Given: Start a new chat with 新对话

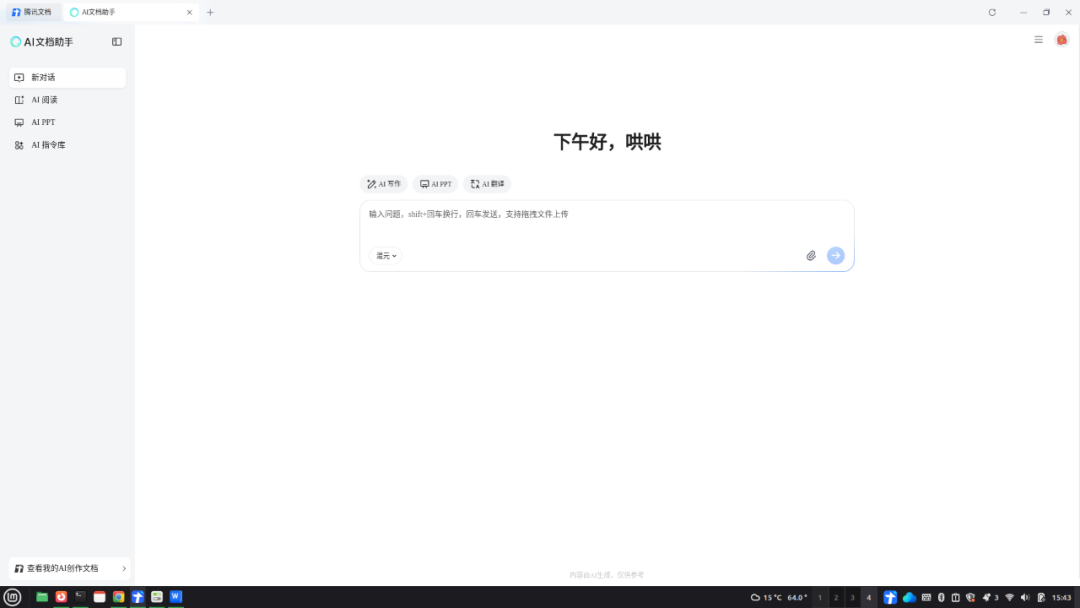Looking at the screenshot, I should (x=68, y=77).
